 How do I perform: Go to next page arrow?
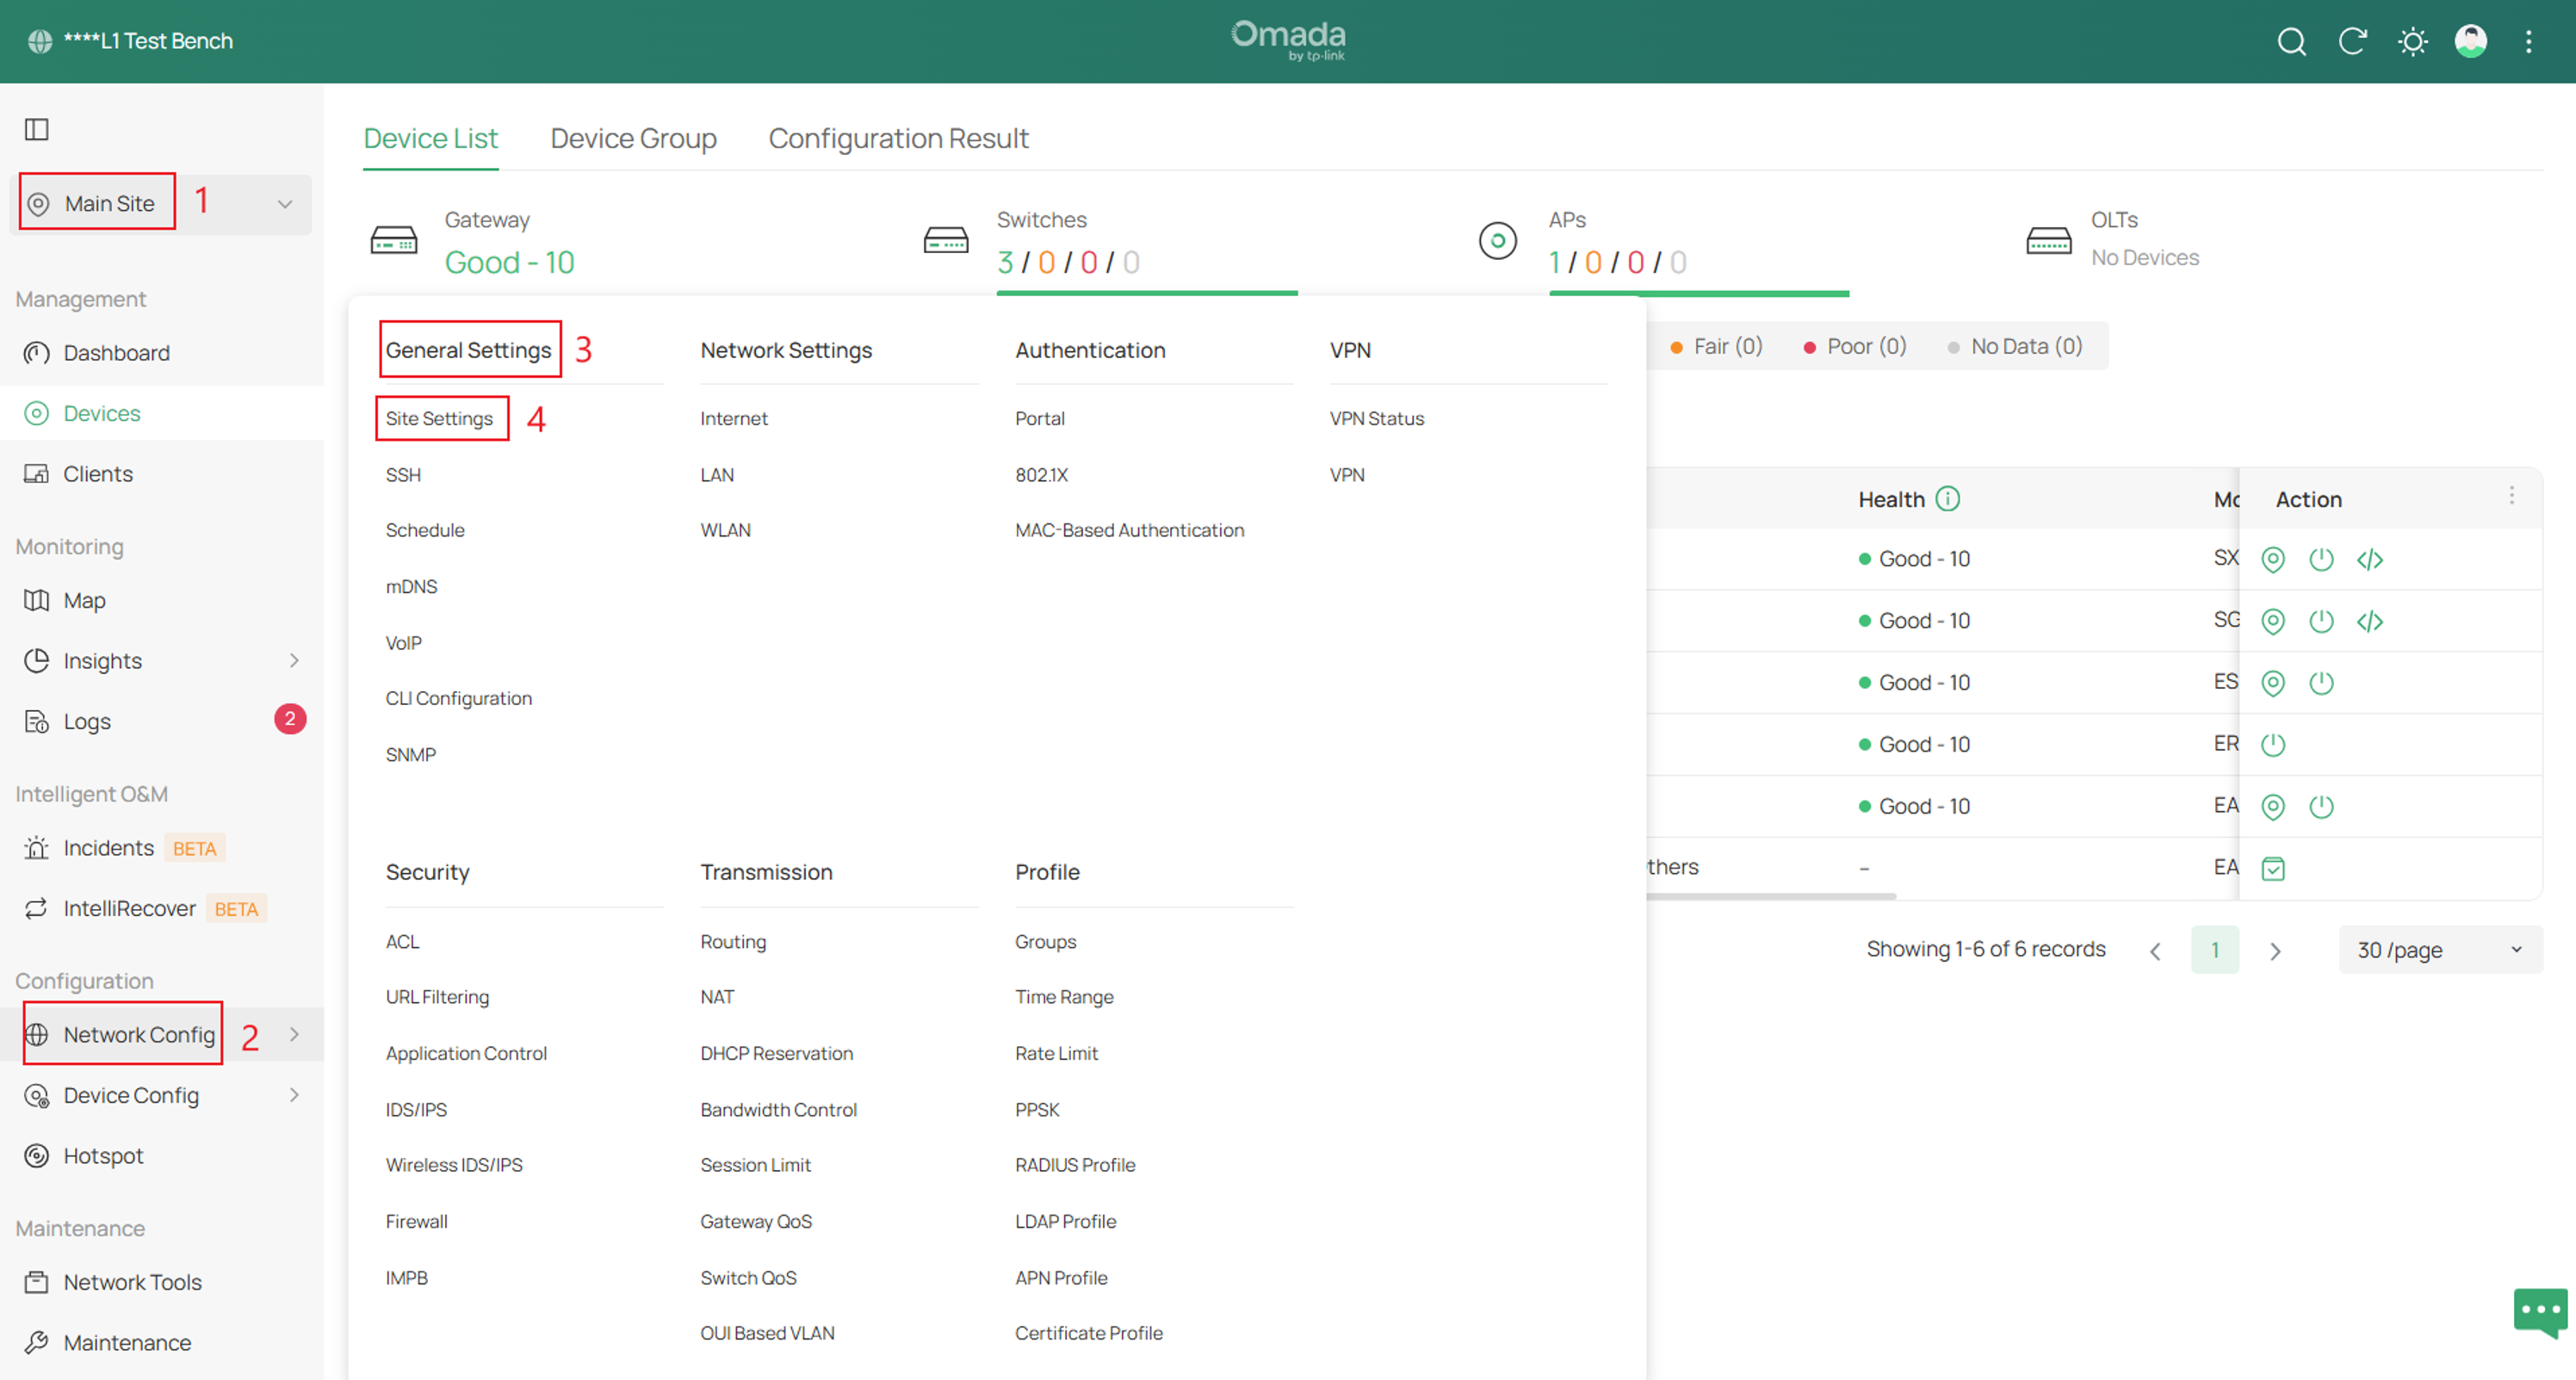pyautogui.click(x=2275, y=950)
